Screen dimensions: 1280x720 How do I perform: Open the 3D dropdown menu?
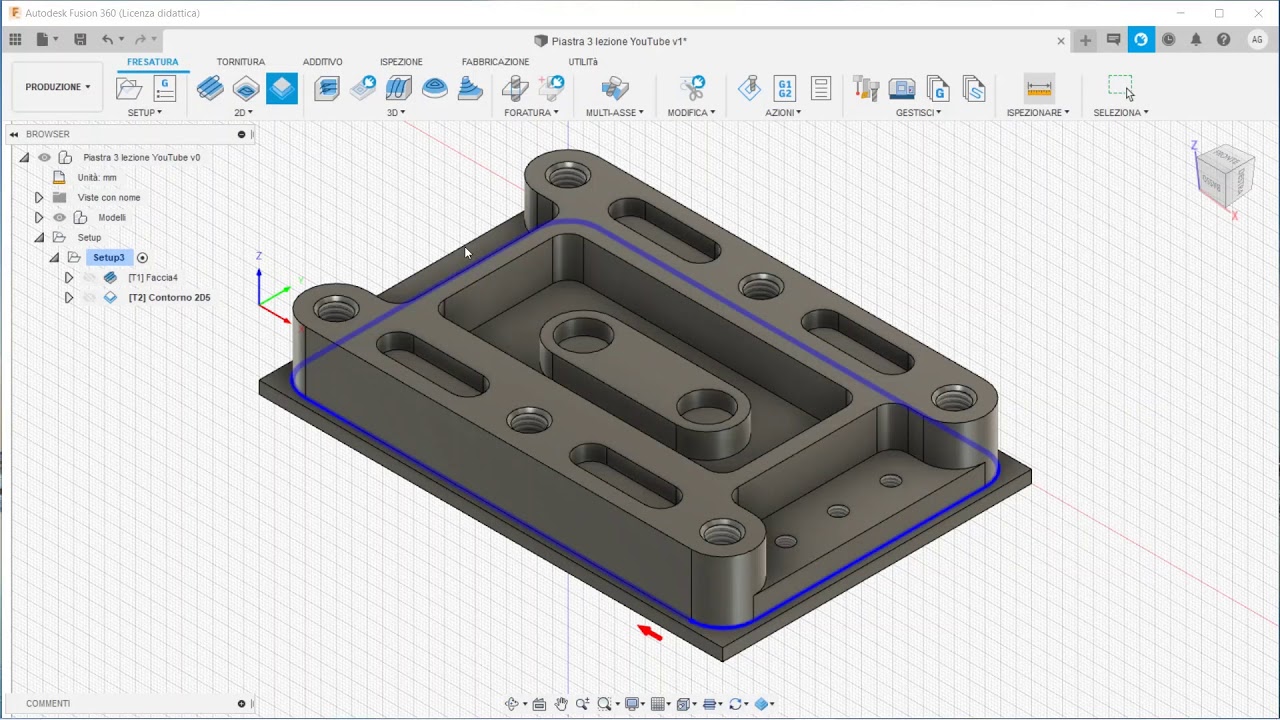click(396, 112)
